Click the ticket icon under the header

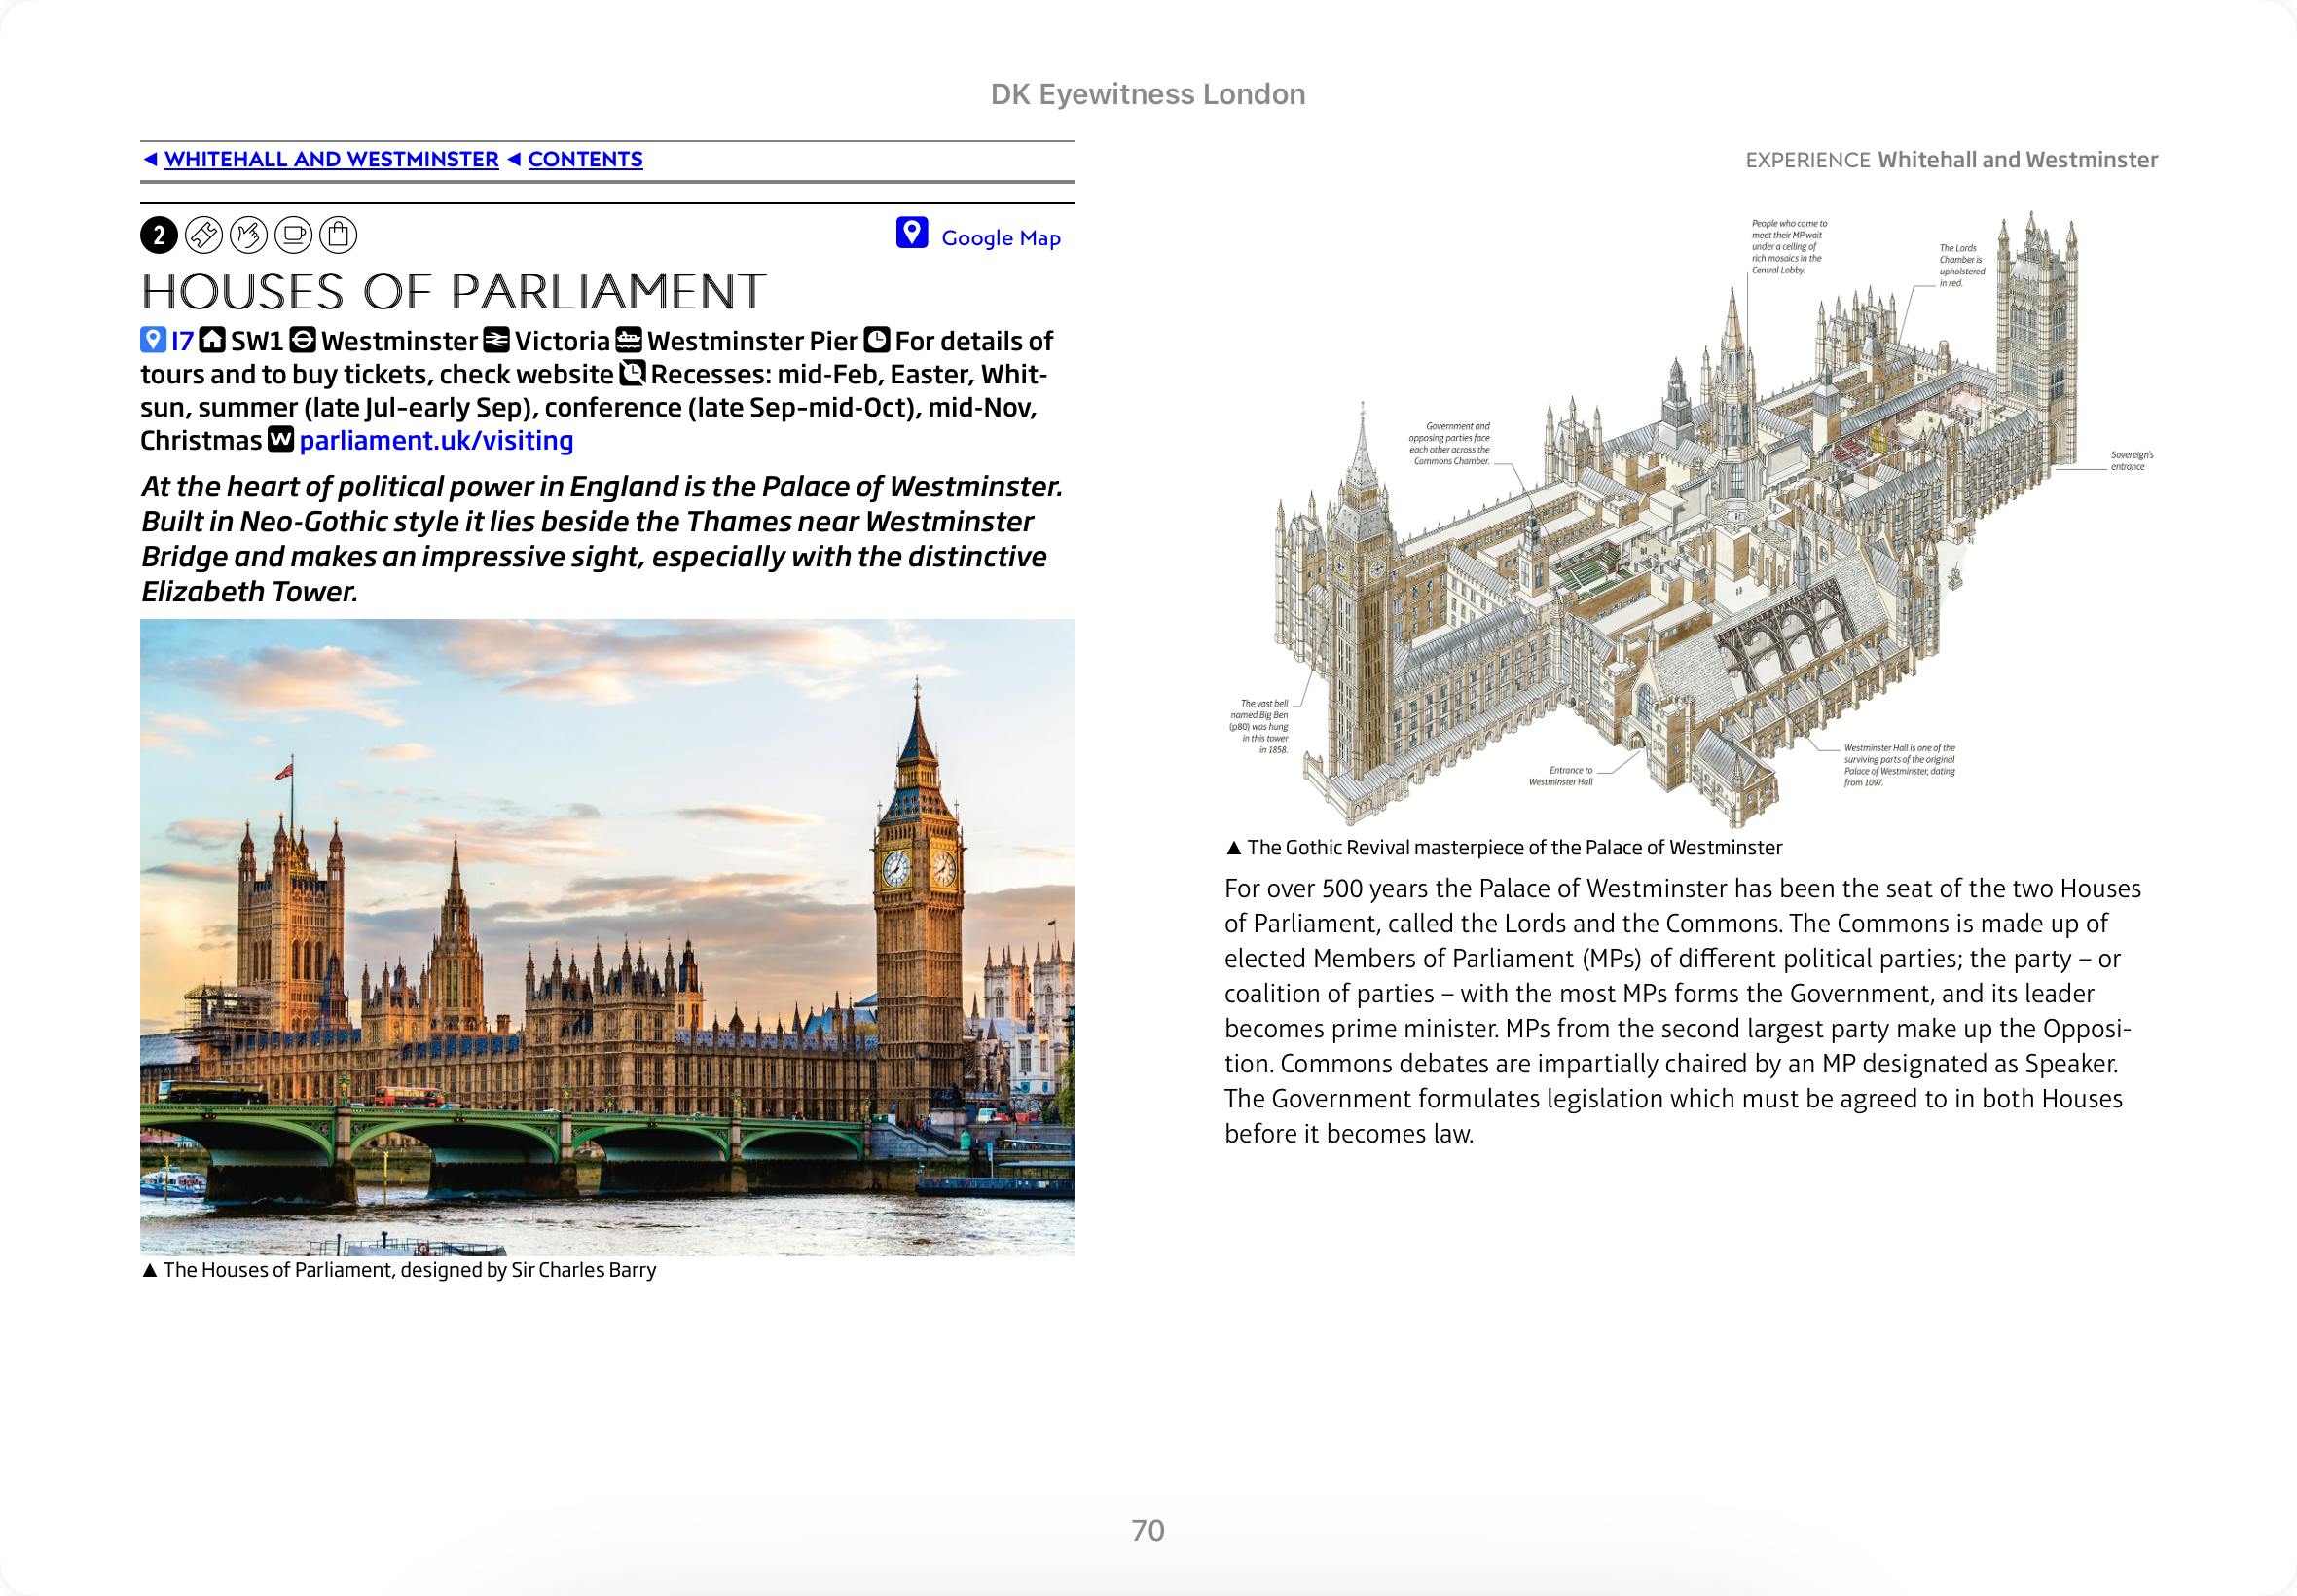pos(203,235)
